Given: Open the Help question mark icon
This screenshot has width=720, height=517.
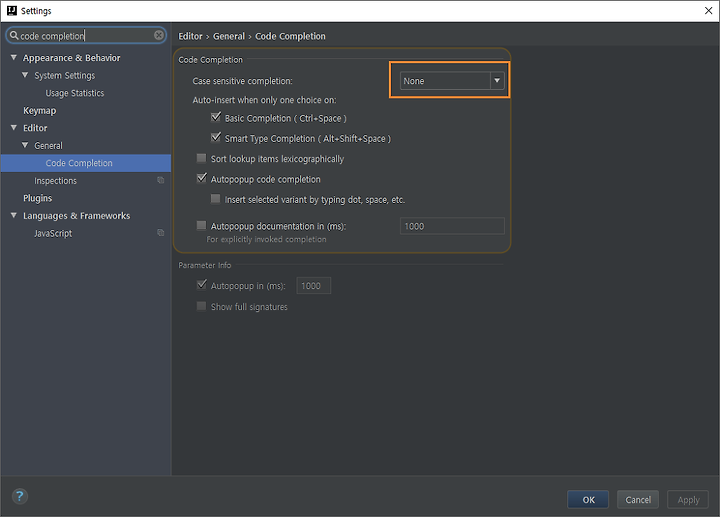Looking at the screenshot, I should 19,496.
